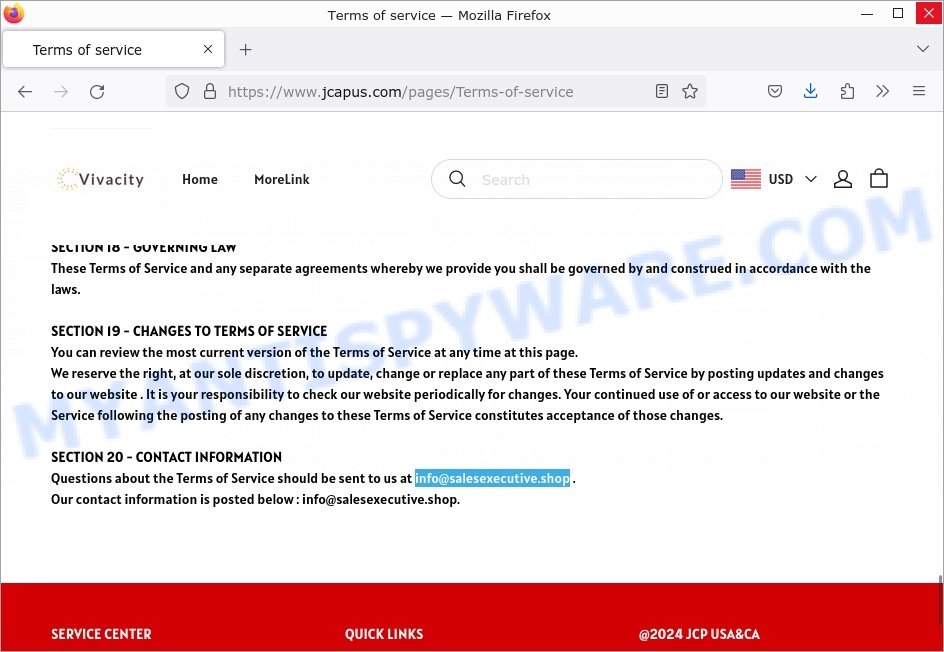This screenshot has width=944, height=652.
Task: Open the shopping bag cart icon
Action: [x=879, y=178]
